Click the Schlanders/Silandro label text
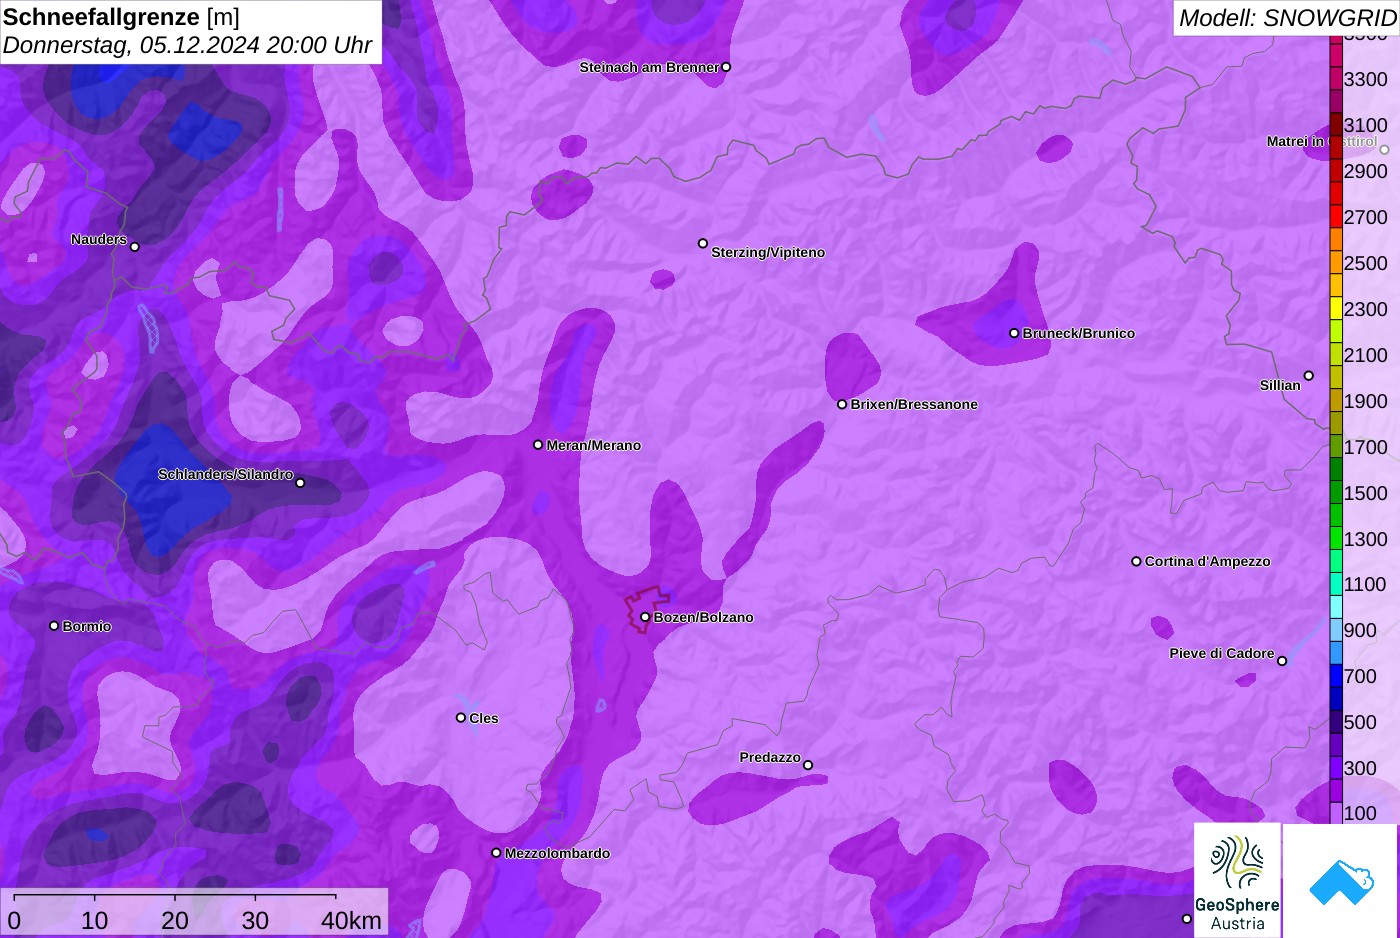1400x938 pixels. pyautogui.click(x=226, y=474)
